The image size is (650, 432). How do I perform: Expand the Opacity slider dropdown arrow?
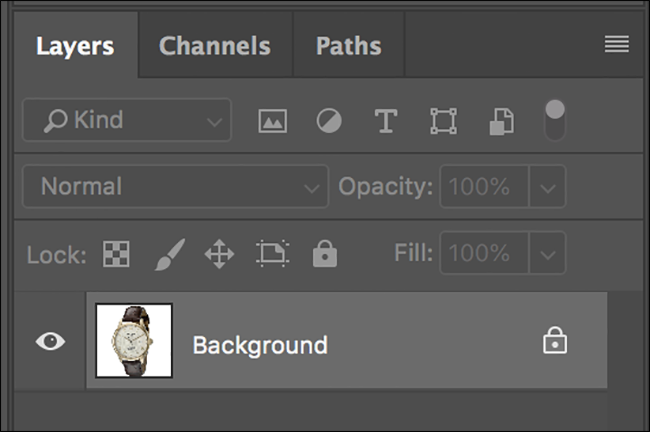(x=547, y=187)
